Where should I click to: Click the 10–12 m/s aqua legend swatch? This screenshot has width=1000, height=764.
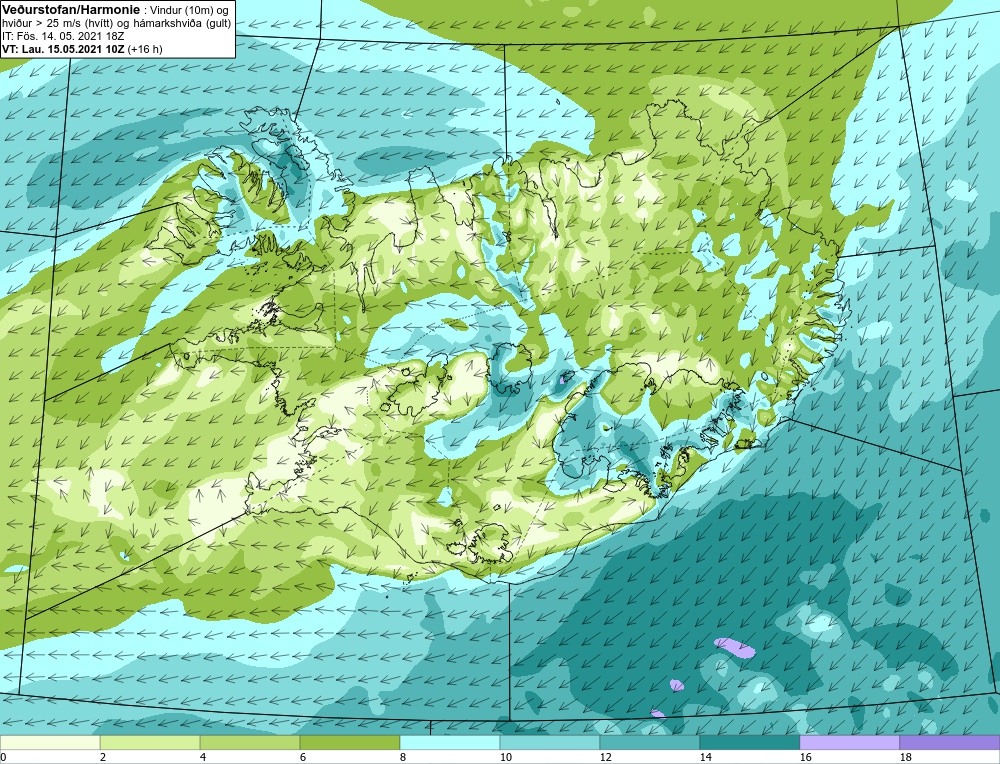point(550,743)
